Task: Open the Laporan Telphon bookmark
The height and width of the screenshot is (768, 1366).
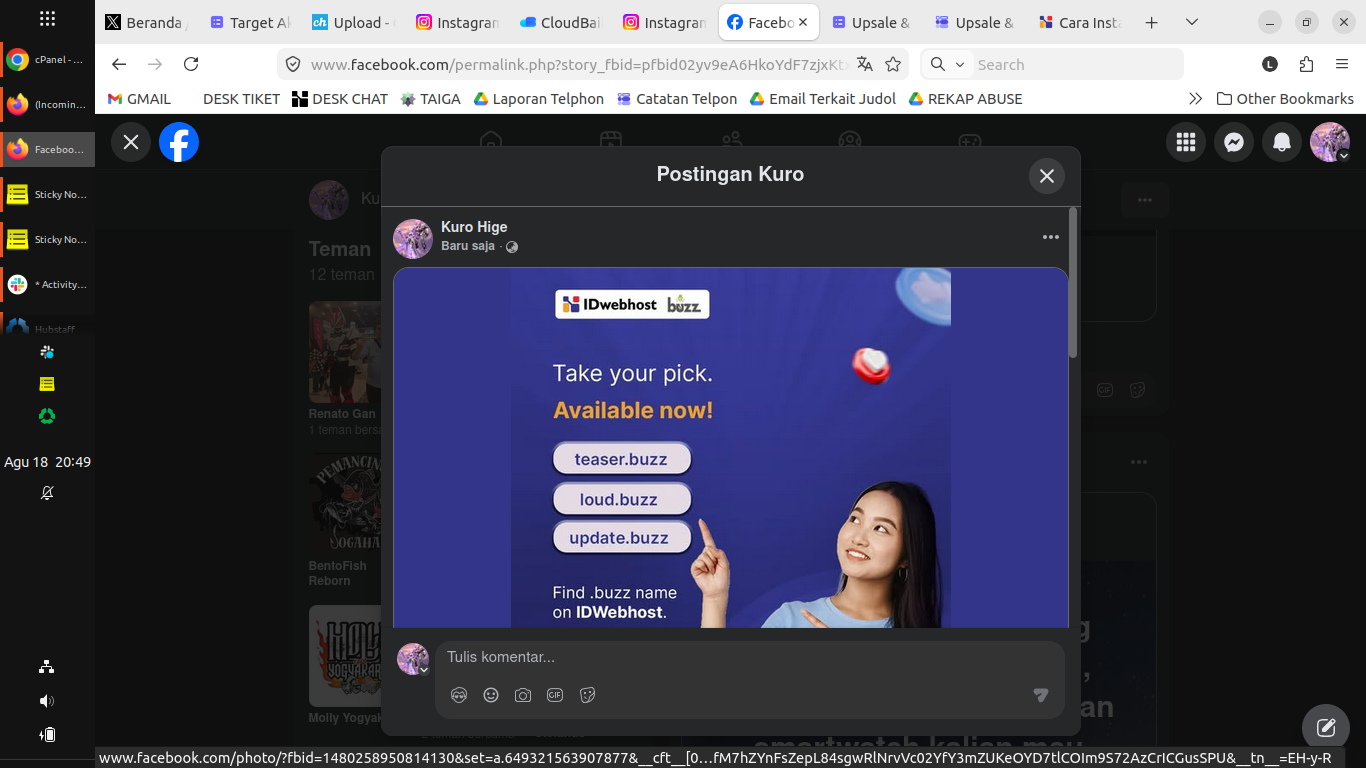Action: click(539, 99)
